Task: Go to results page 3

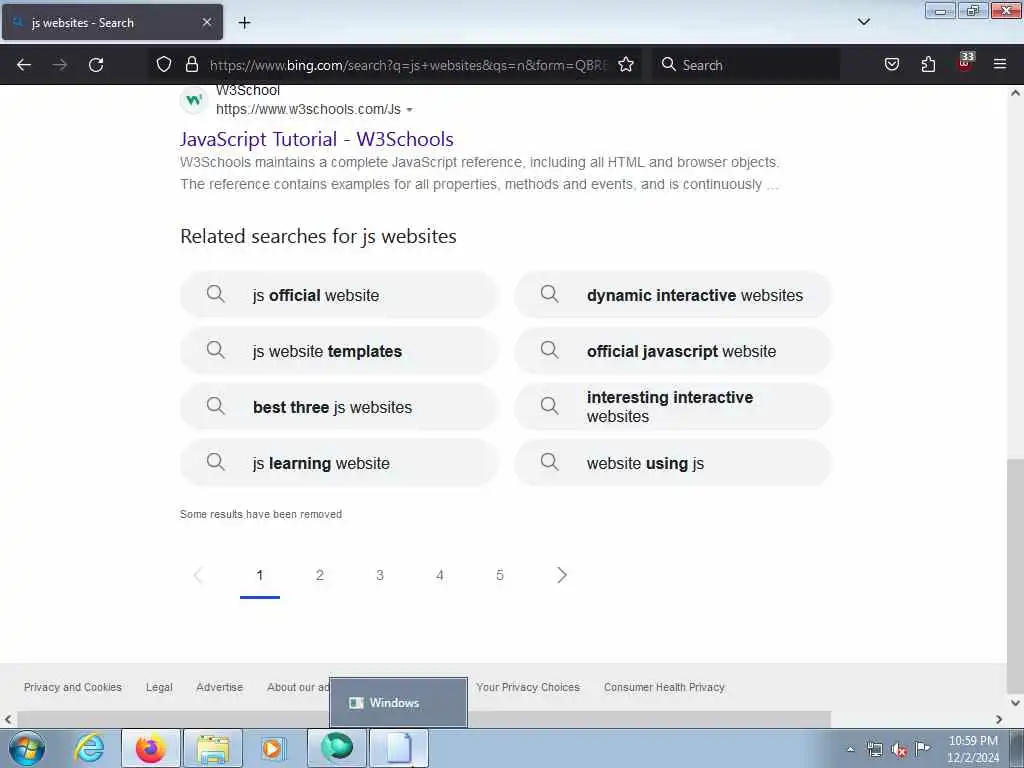Action: (380, 575)
